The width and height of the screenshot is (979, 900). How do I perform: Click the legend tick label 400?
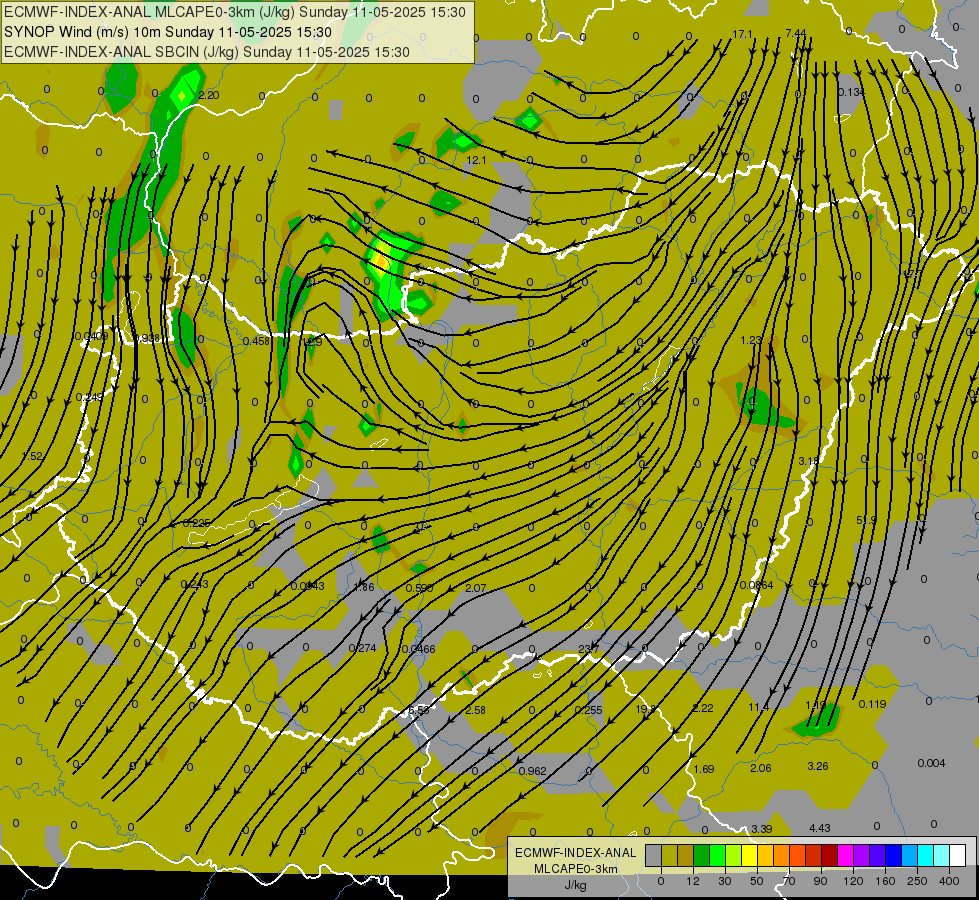(949, 881)
